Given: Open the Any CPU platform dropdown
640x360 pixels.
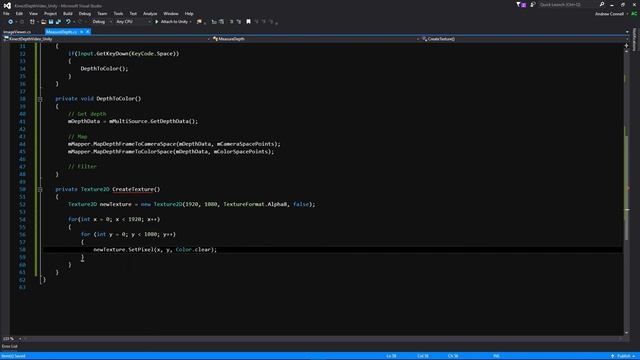Looking at the screenshot, I should 133,22.
